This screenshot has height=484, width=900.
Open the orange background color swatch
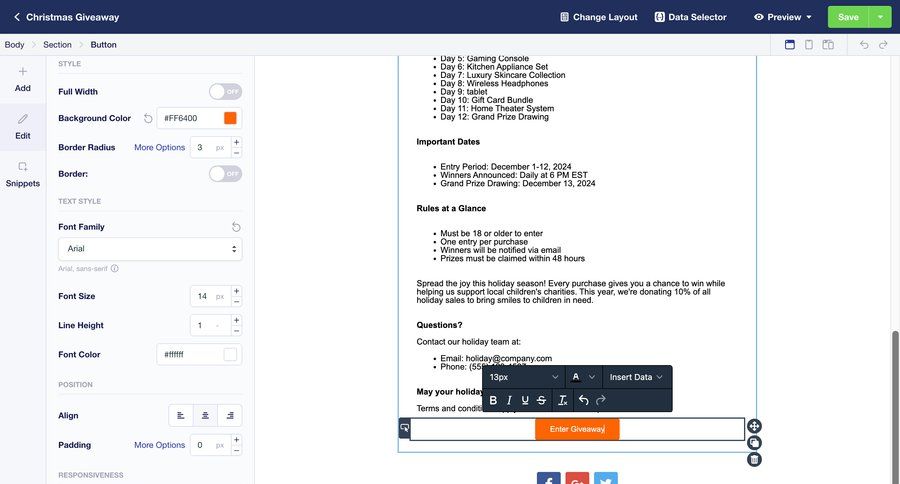click(230, 118)
